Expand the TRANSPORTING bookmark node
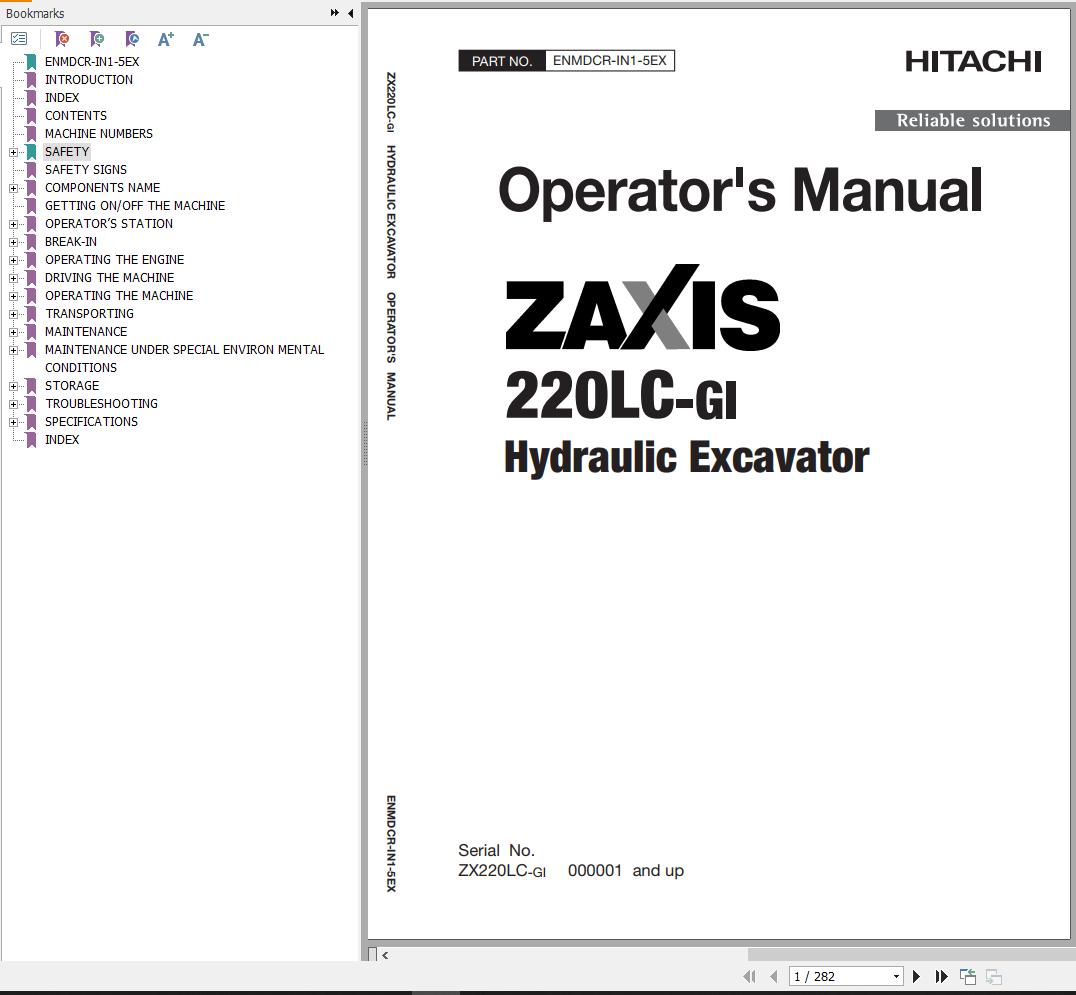Viewport: 1076px width, 995px height. pyautogui.click(x=13, y=314)
